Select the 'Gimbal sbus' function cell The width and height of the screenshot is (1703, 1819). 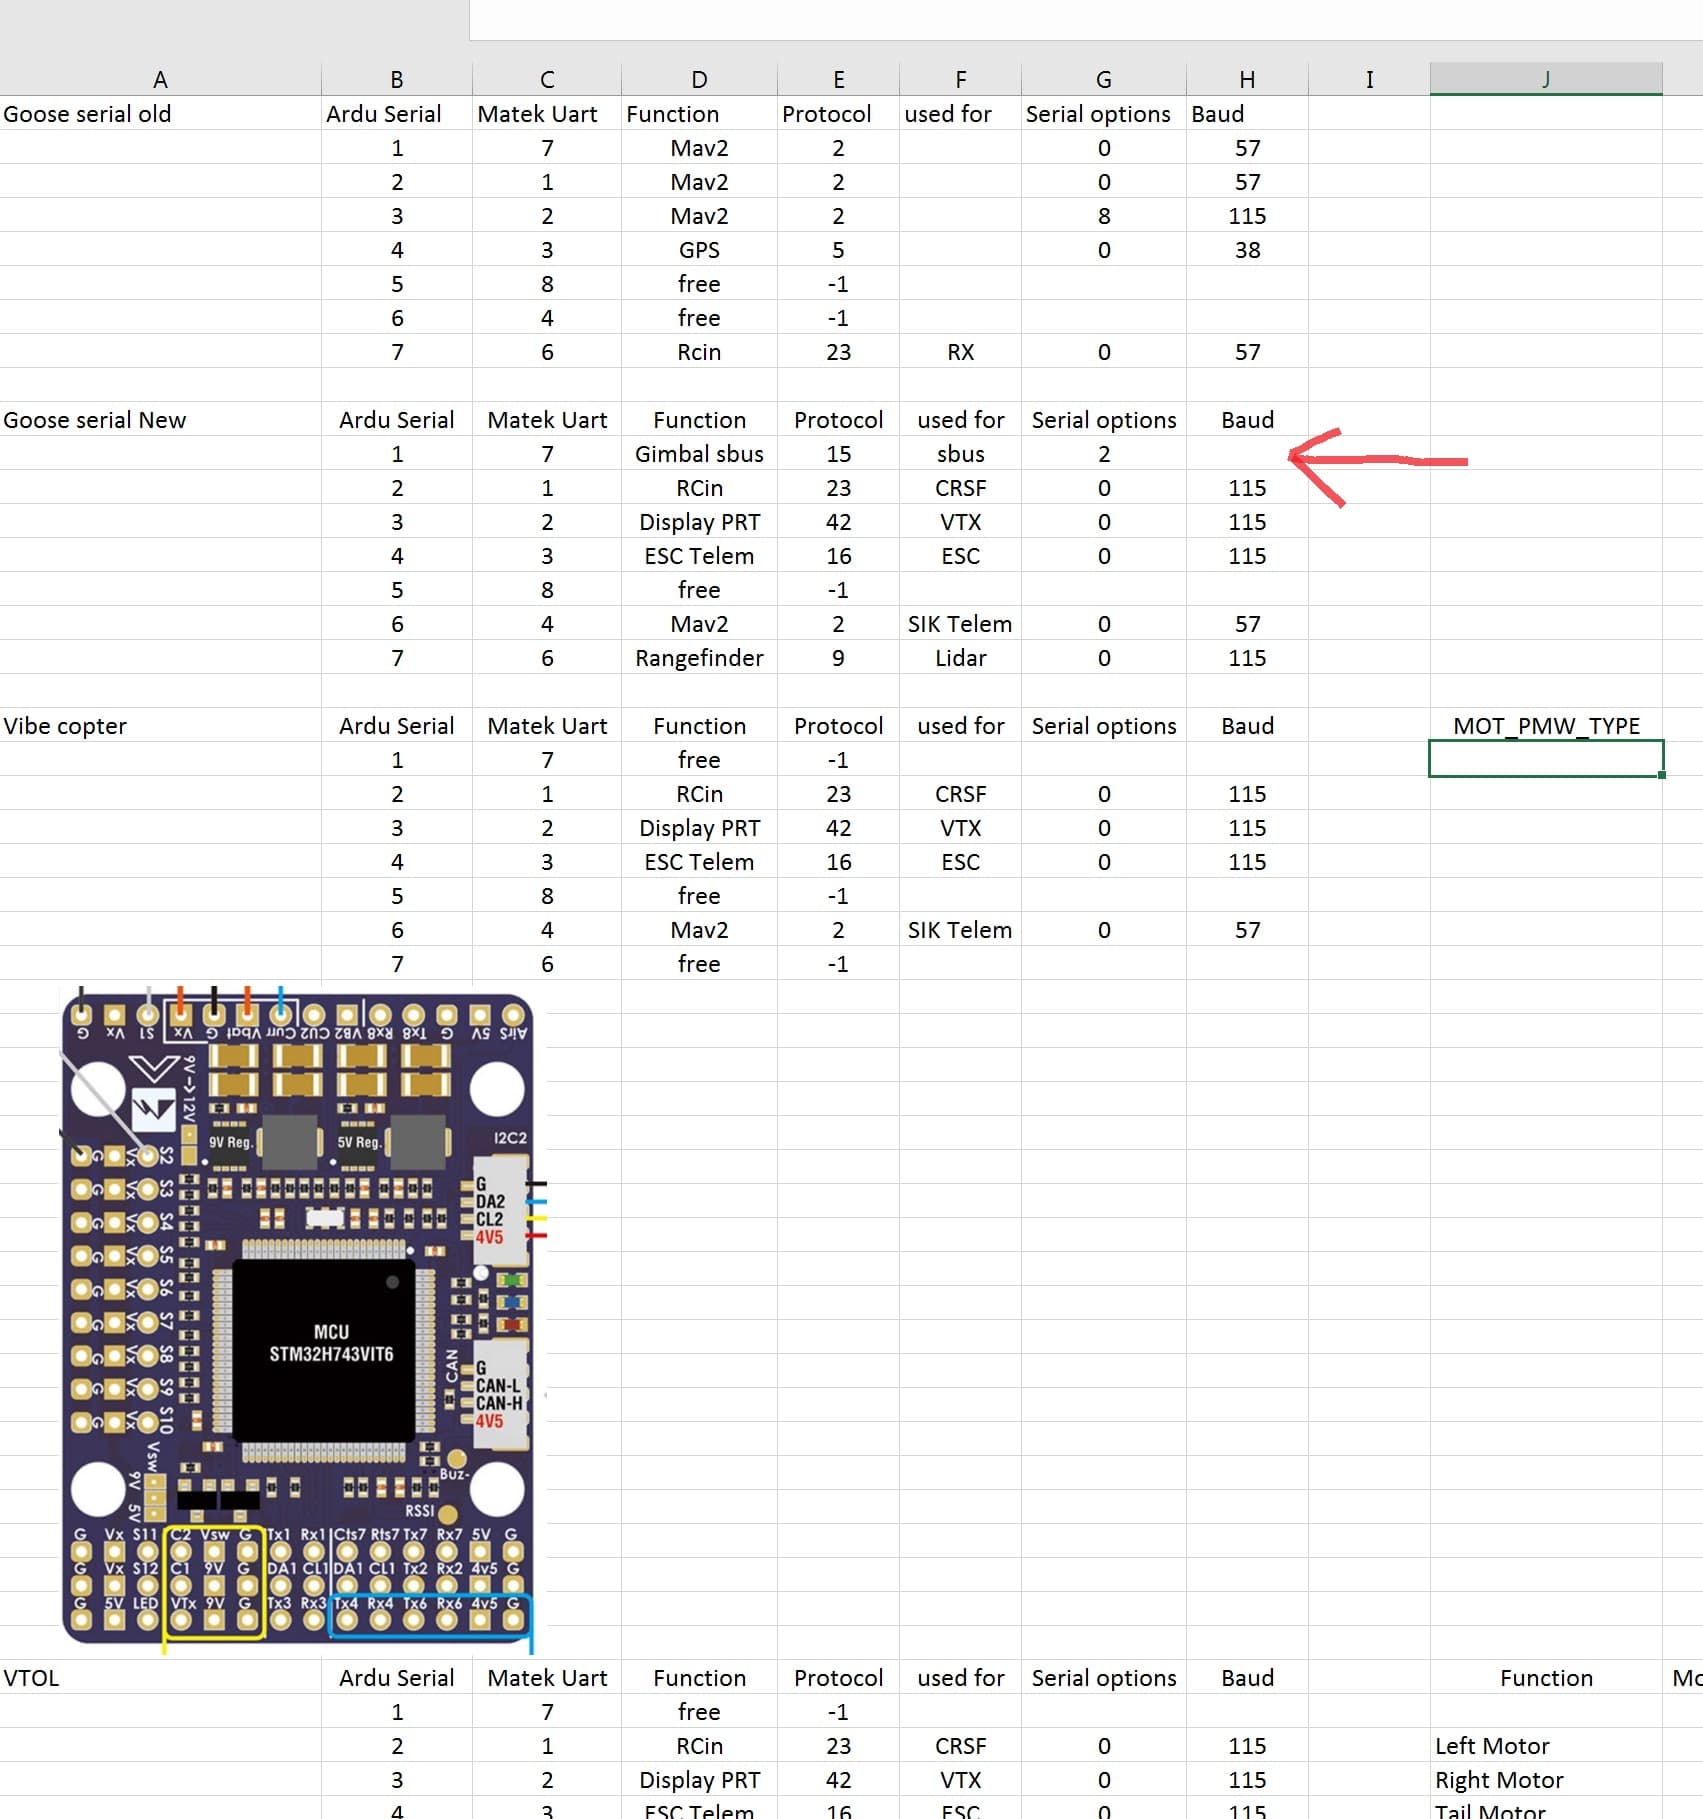(699, 454)
